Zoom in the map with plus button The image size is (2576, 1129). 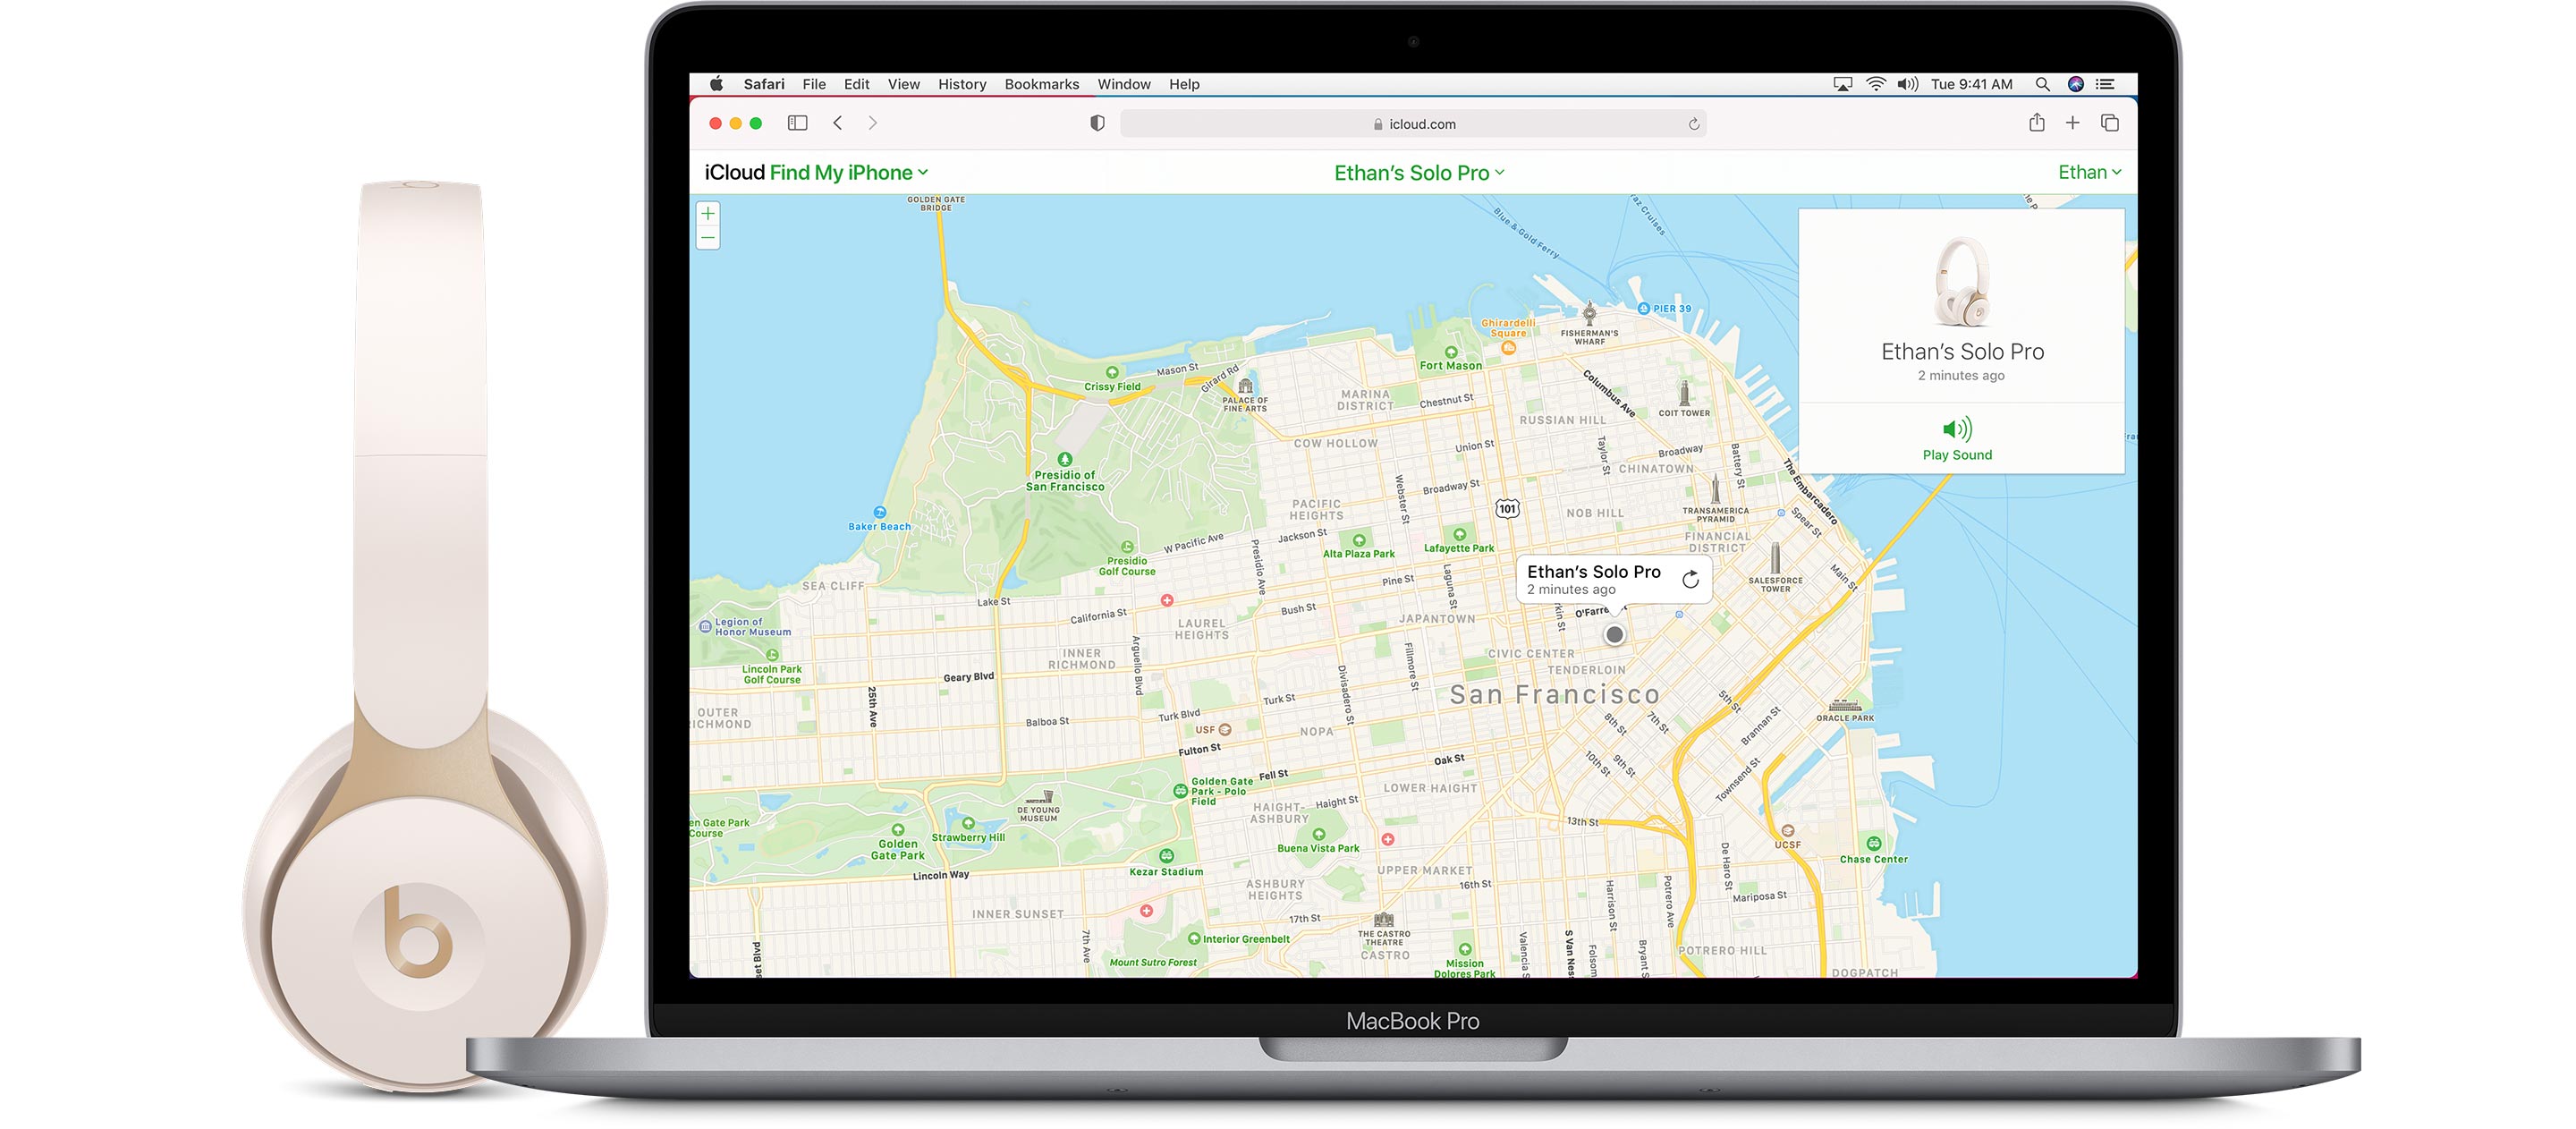[708, 213]
